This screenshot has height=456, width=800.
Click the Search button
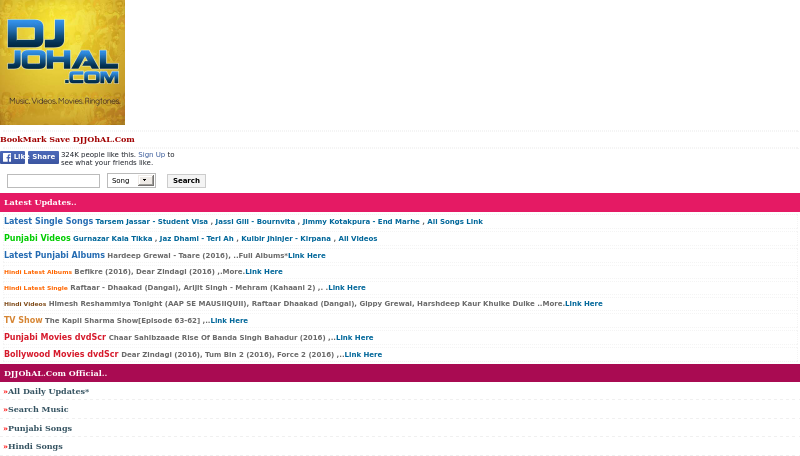186,181
